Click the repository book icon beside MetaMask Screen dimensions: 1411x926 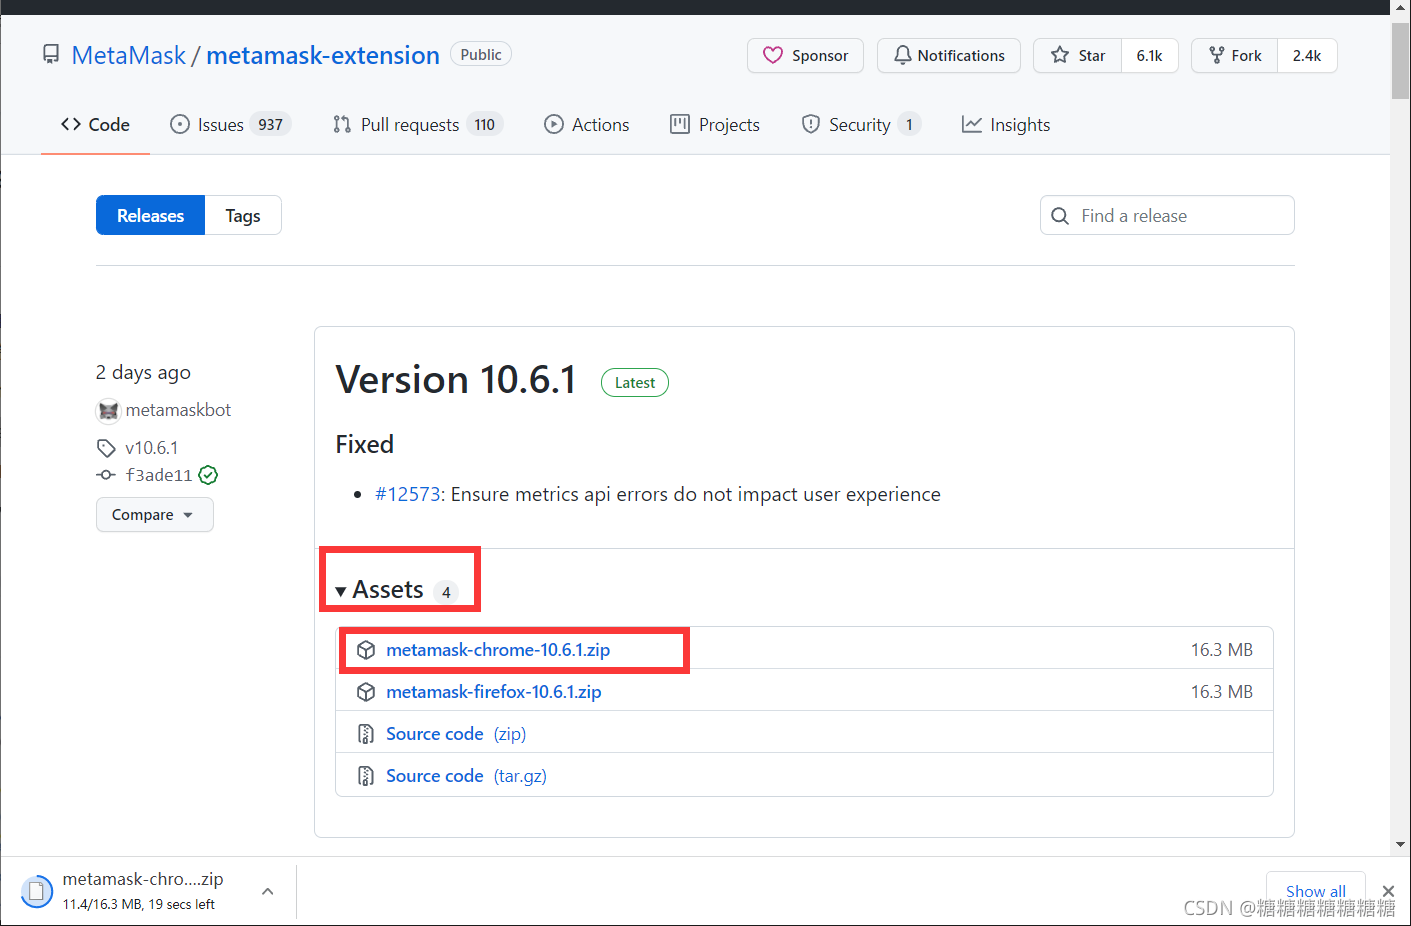(x=51, y=54)
